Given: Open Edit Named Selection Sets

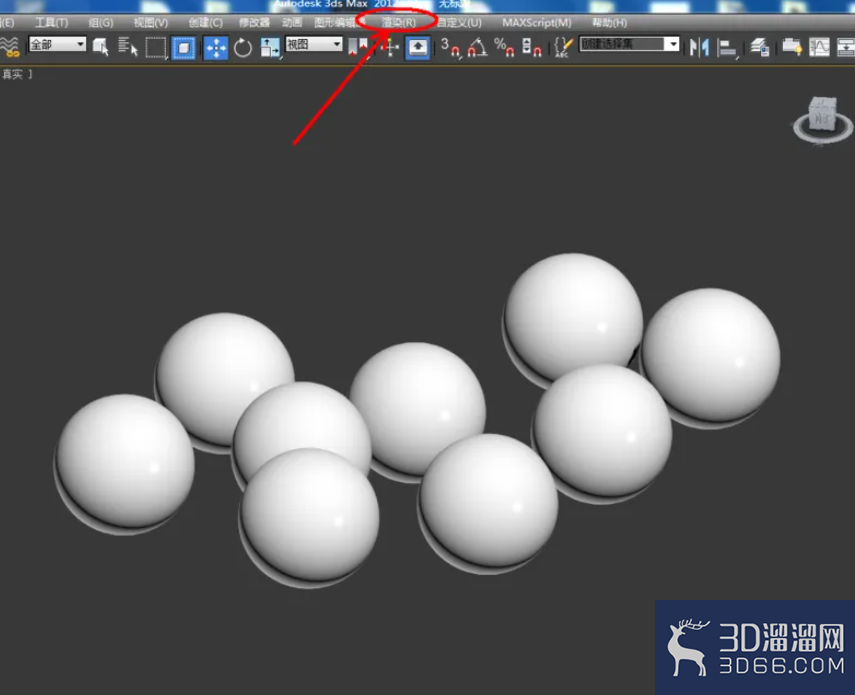Looking at the screenshot, I should 563,47.
